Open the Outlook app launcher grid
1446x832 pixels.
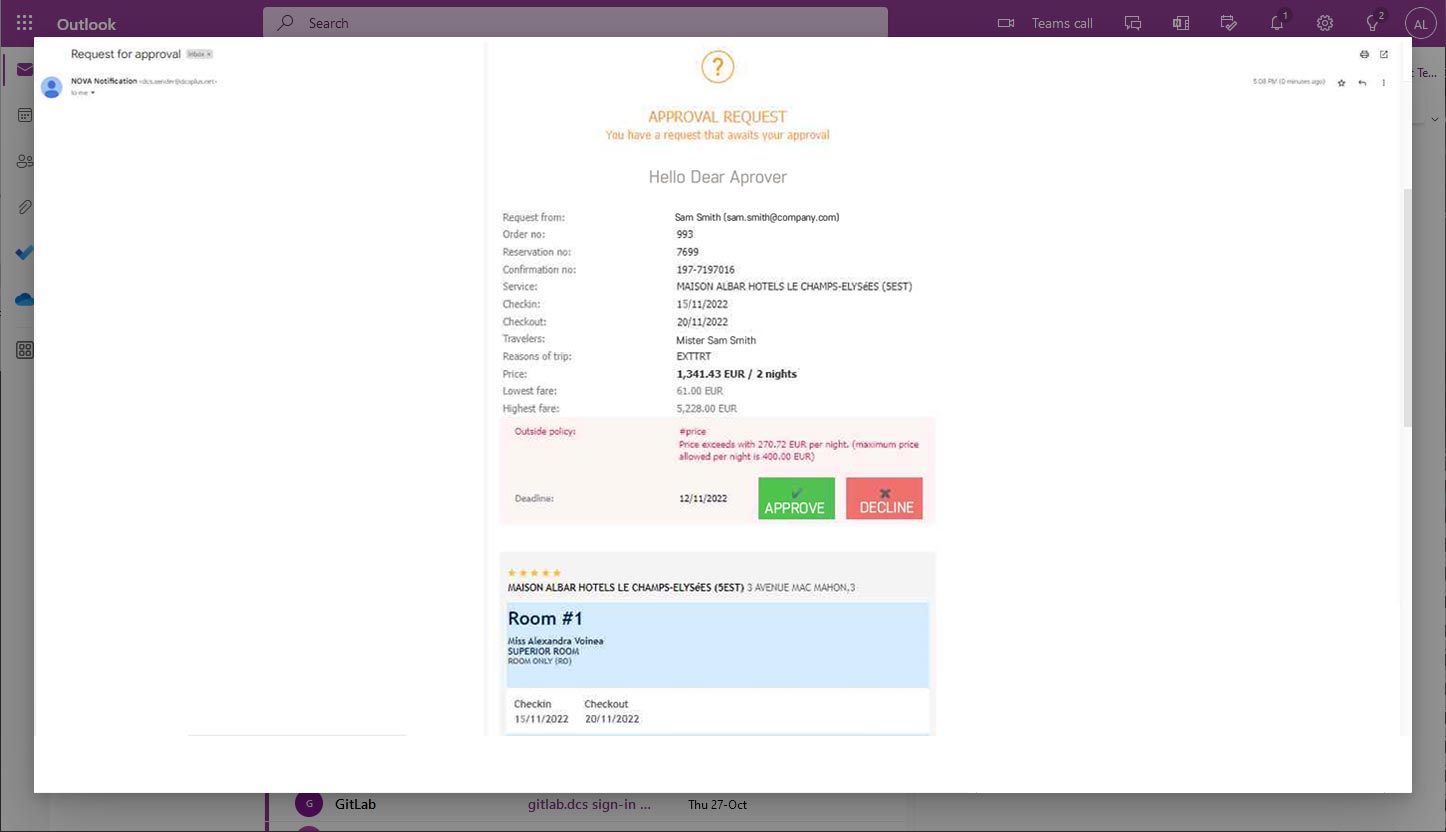[24, 23]
